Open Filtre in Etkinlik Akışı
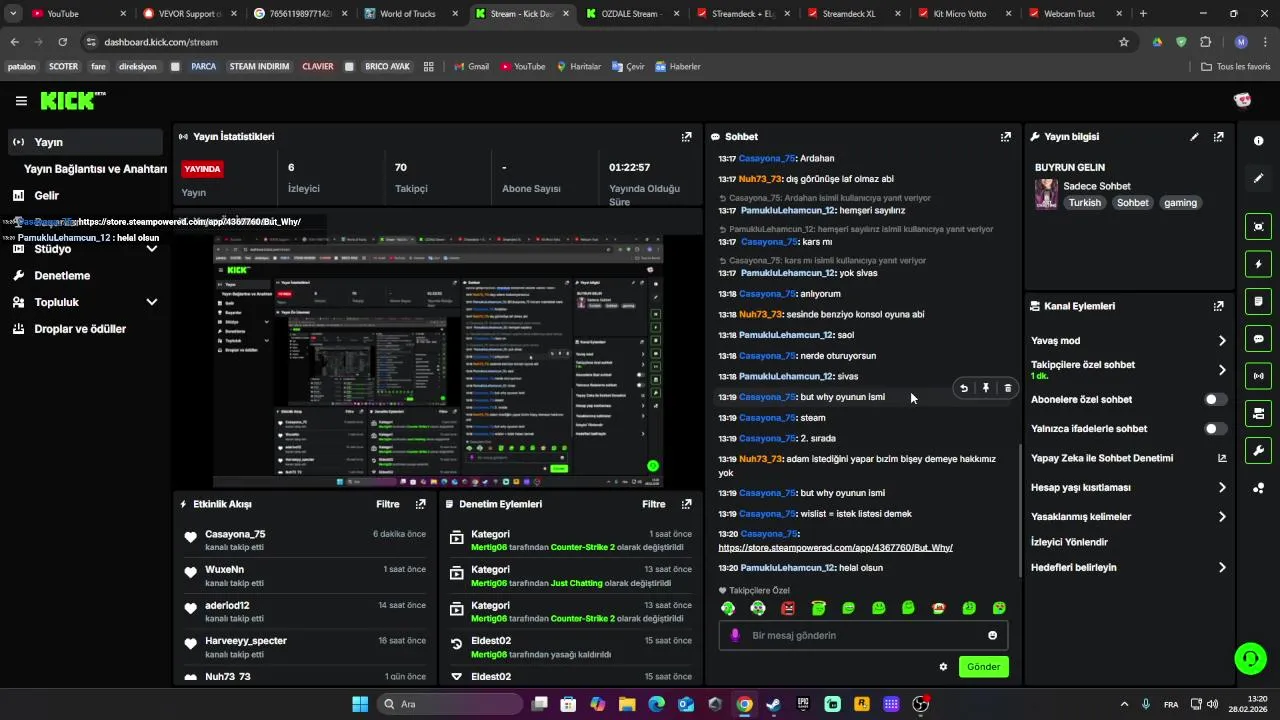Viewport: 1280px width, 720px height. 388,504
